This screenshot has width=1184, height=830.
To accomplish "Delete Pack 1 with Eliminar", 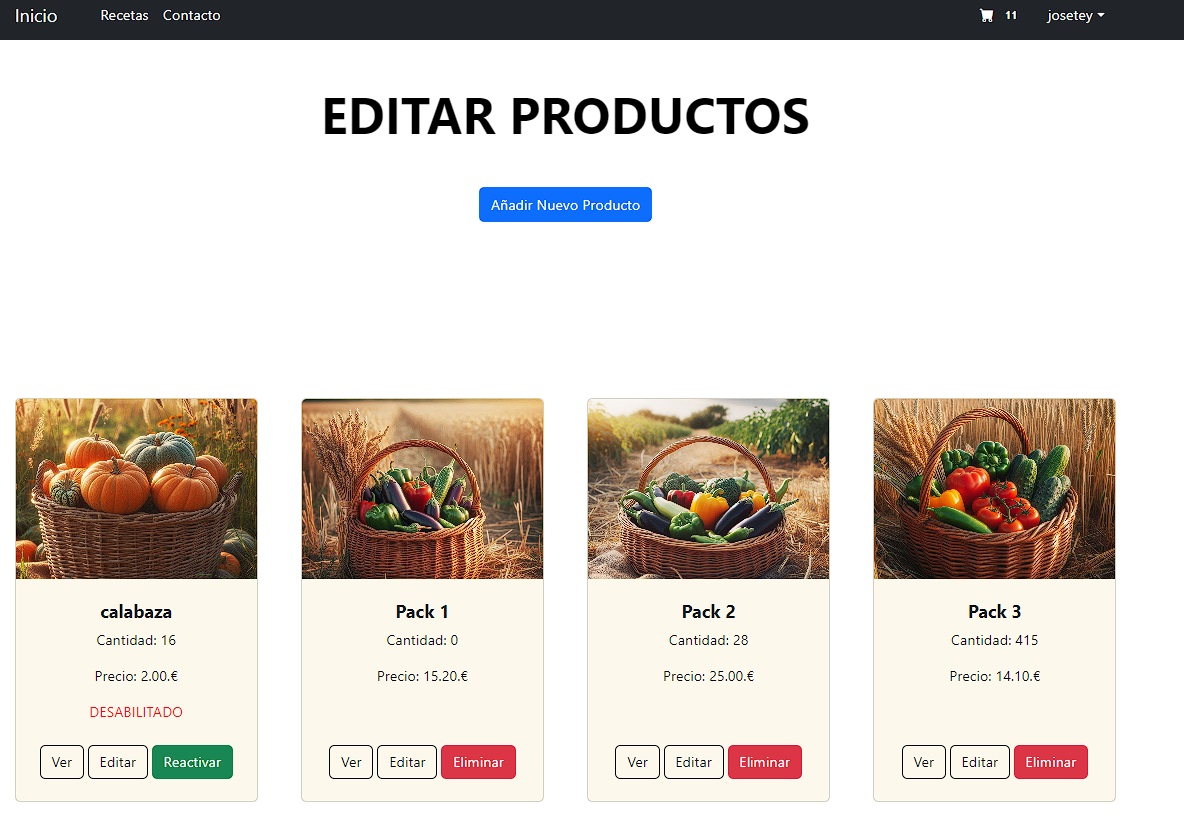I will (x=478, y=762).
